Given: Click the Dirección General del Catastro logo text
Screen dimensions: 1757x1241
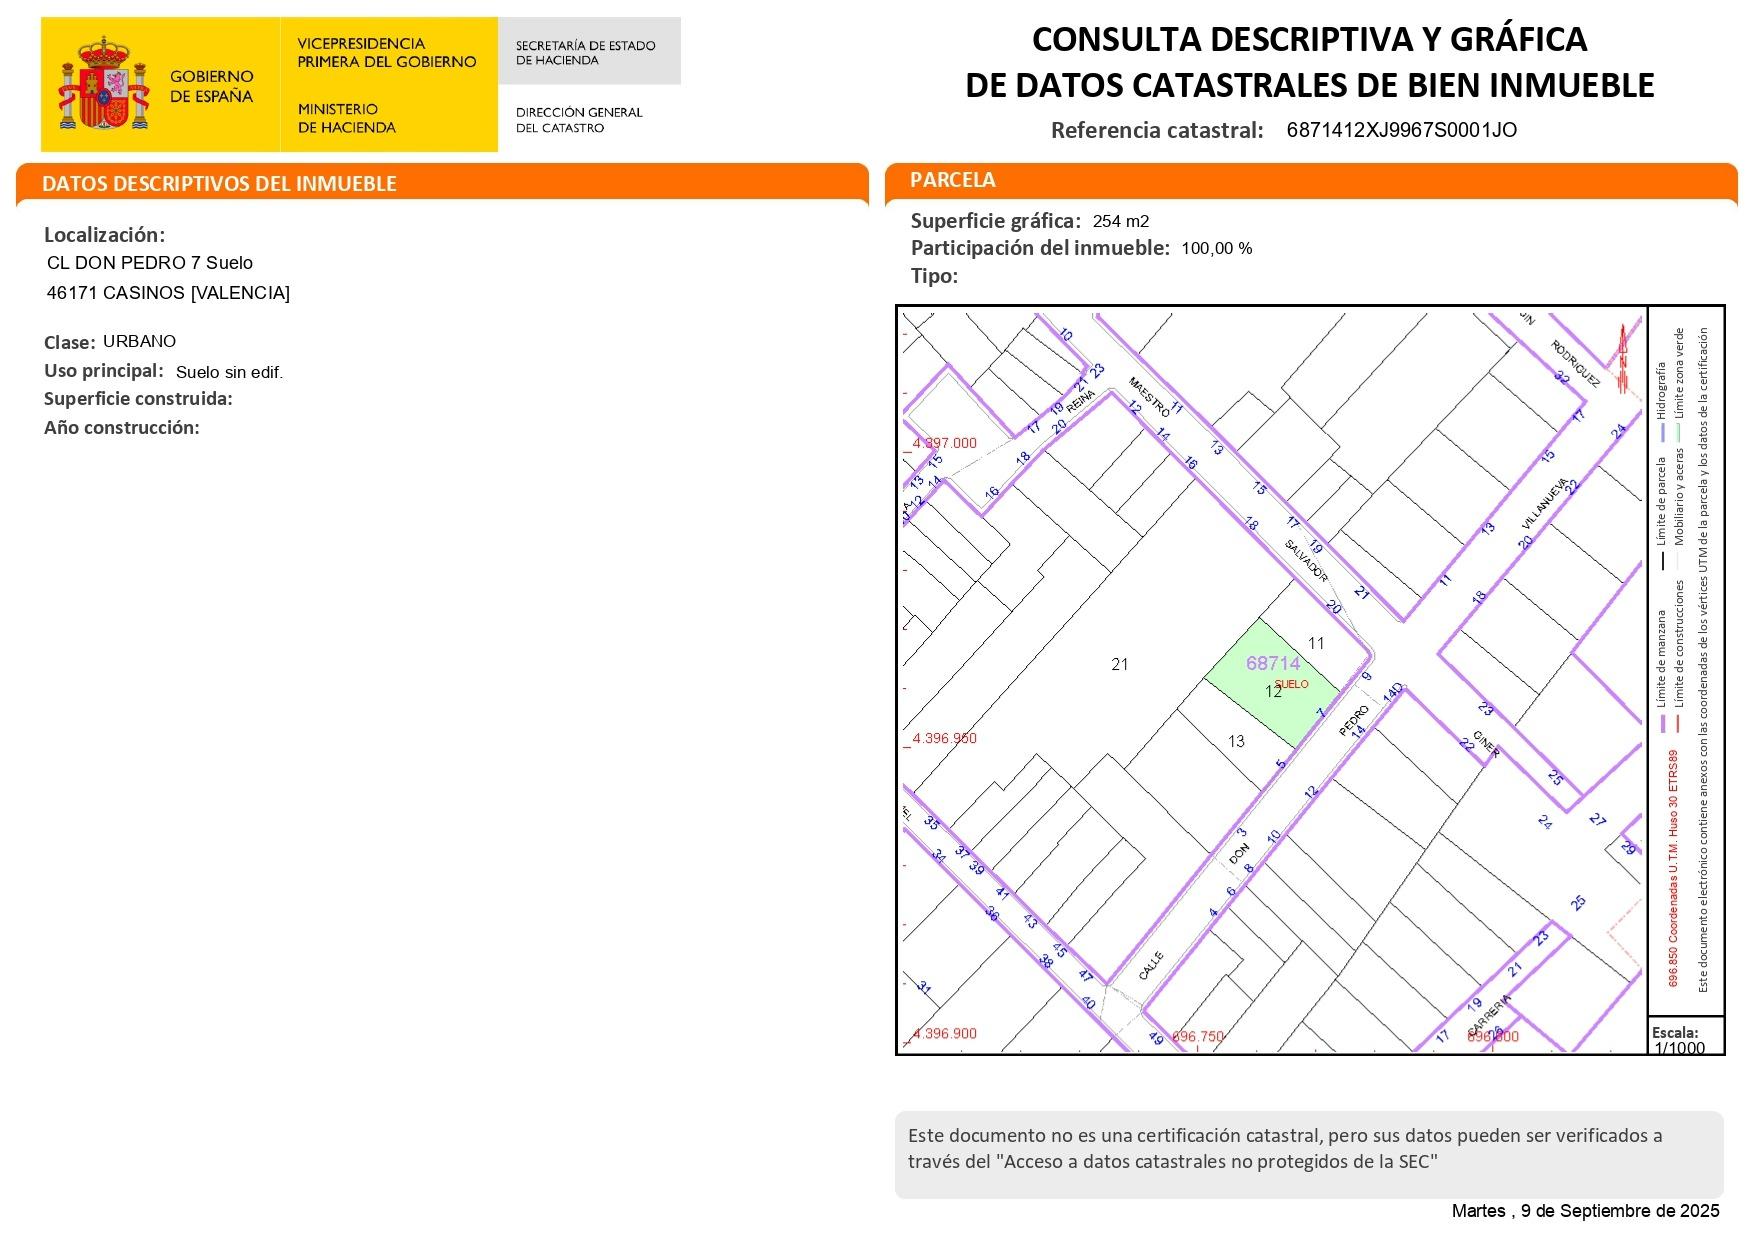Looking at the screenshot, I should point(578,120).
